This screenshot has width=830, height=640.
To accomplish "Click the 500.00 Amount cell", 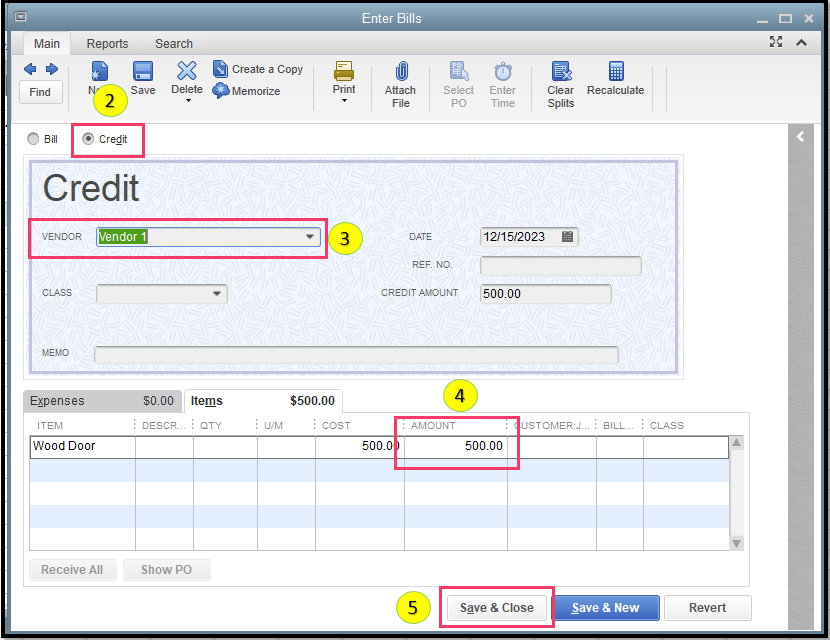I will [456, 446].
